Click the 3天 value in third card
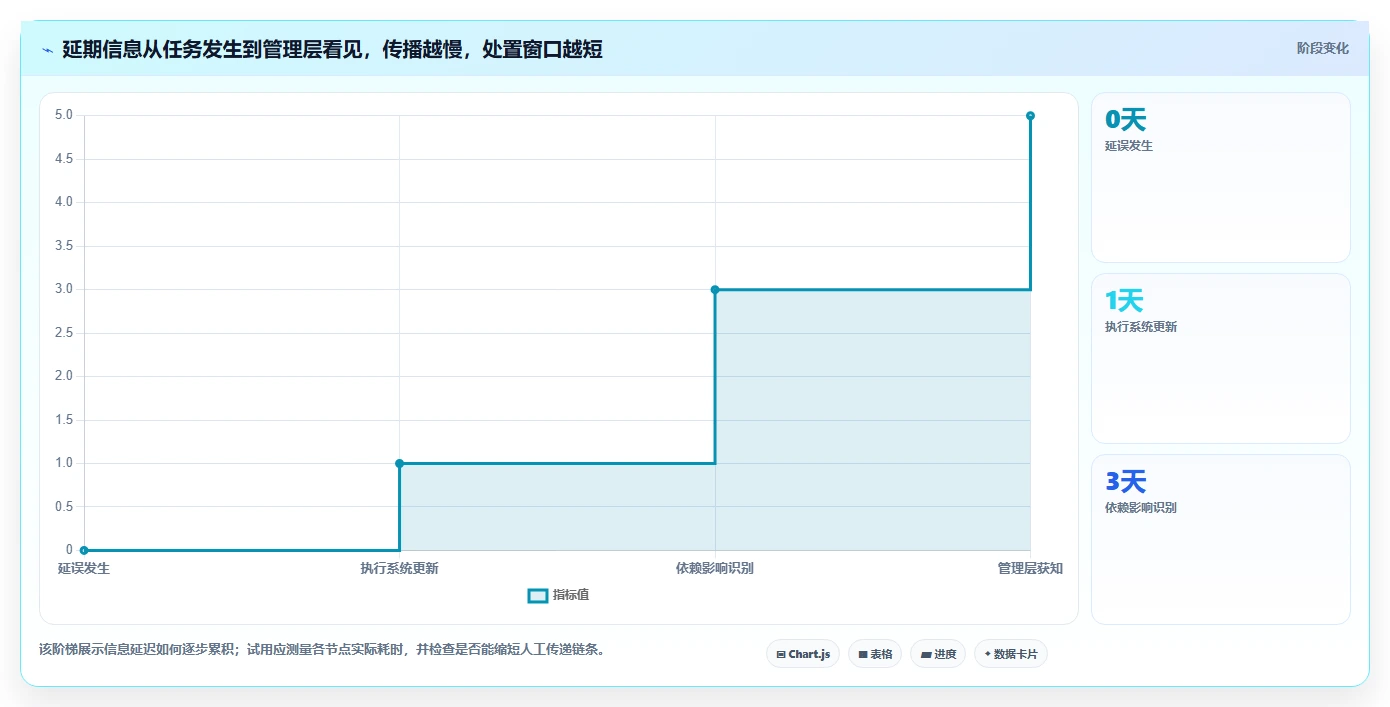This screenshot has width=1390, height=707. tap(1125, 482)
